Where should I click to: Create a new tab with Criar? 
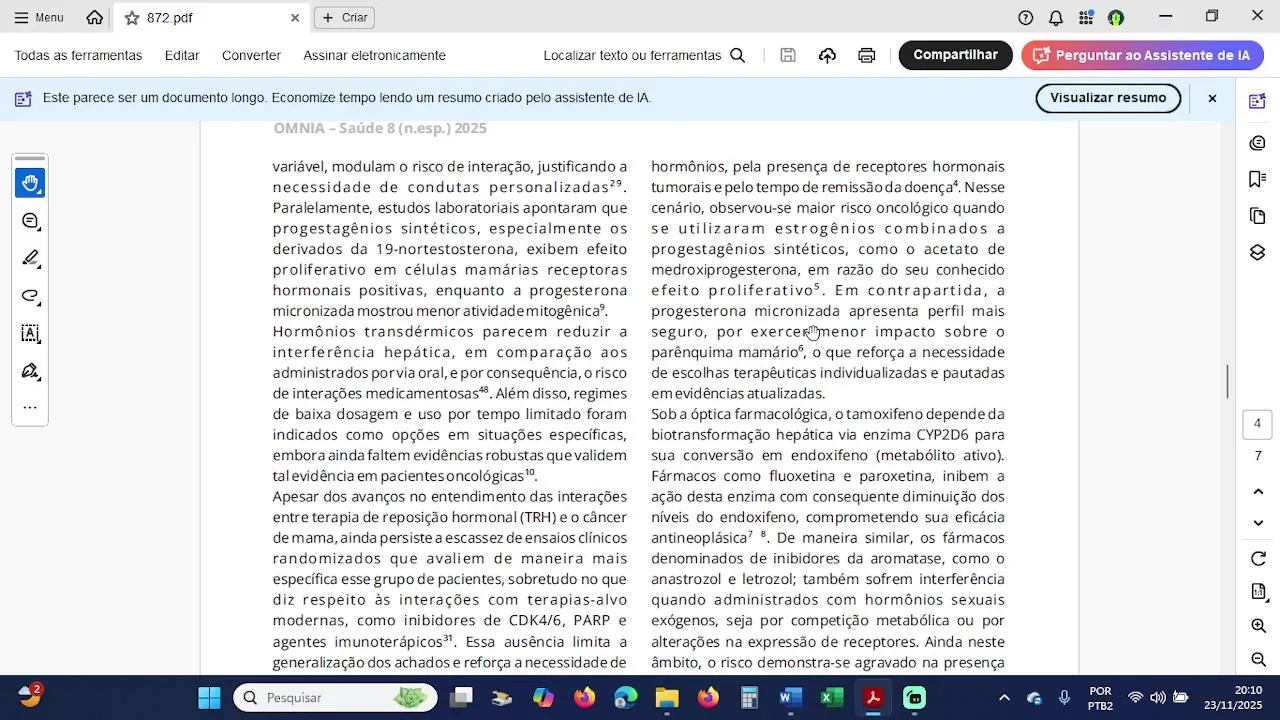point(345,18)
